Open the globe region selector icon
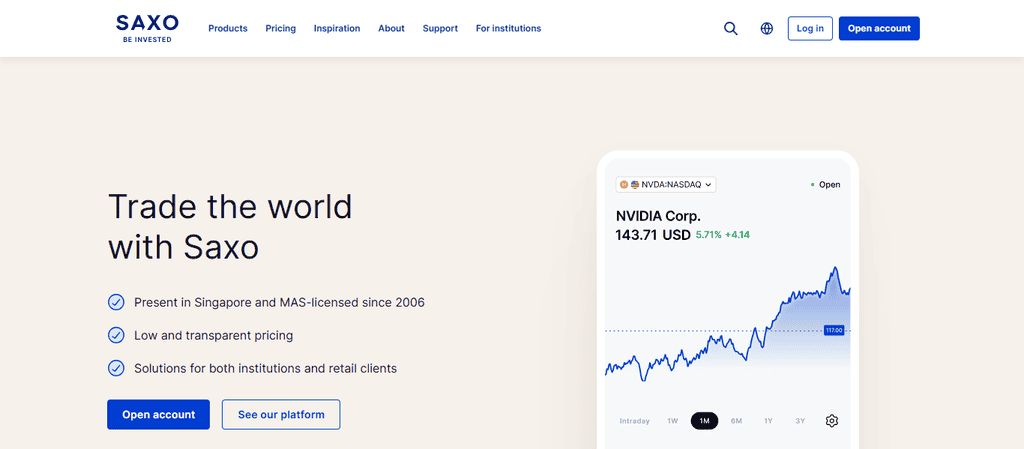 (767, 29)
